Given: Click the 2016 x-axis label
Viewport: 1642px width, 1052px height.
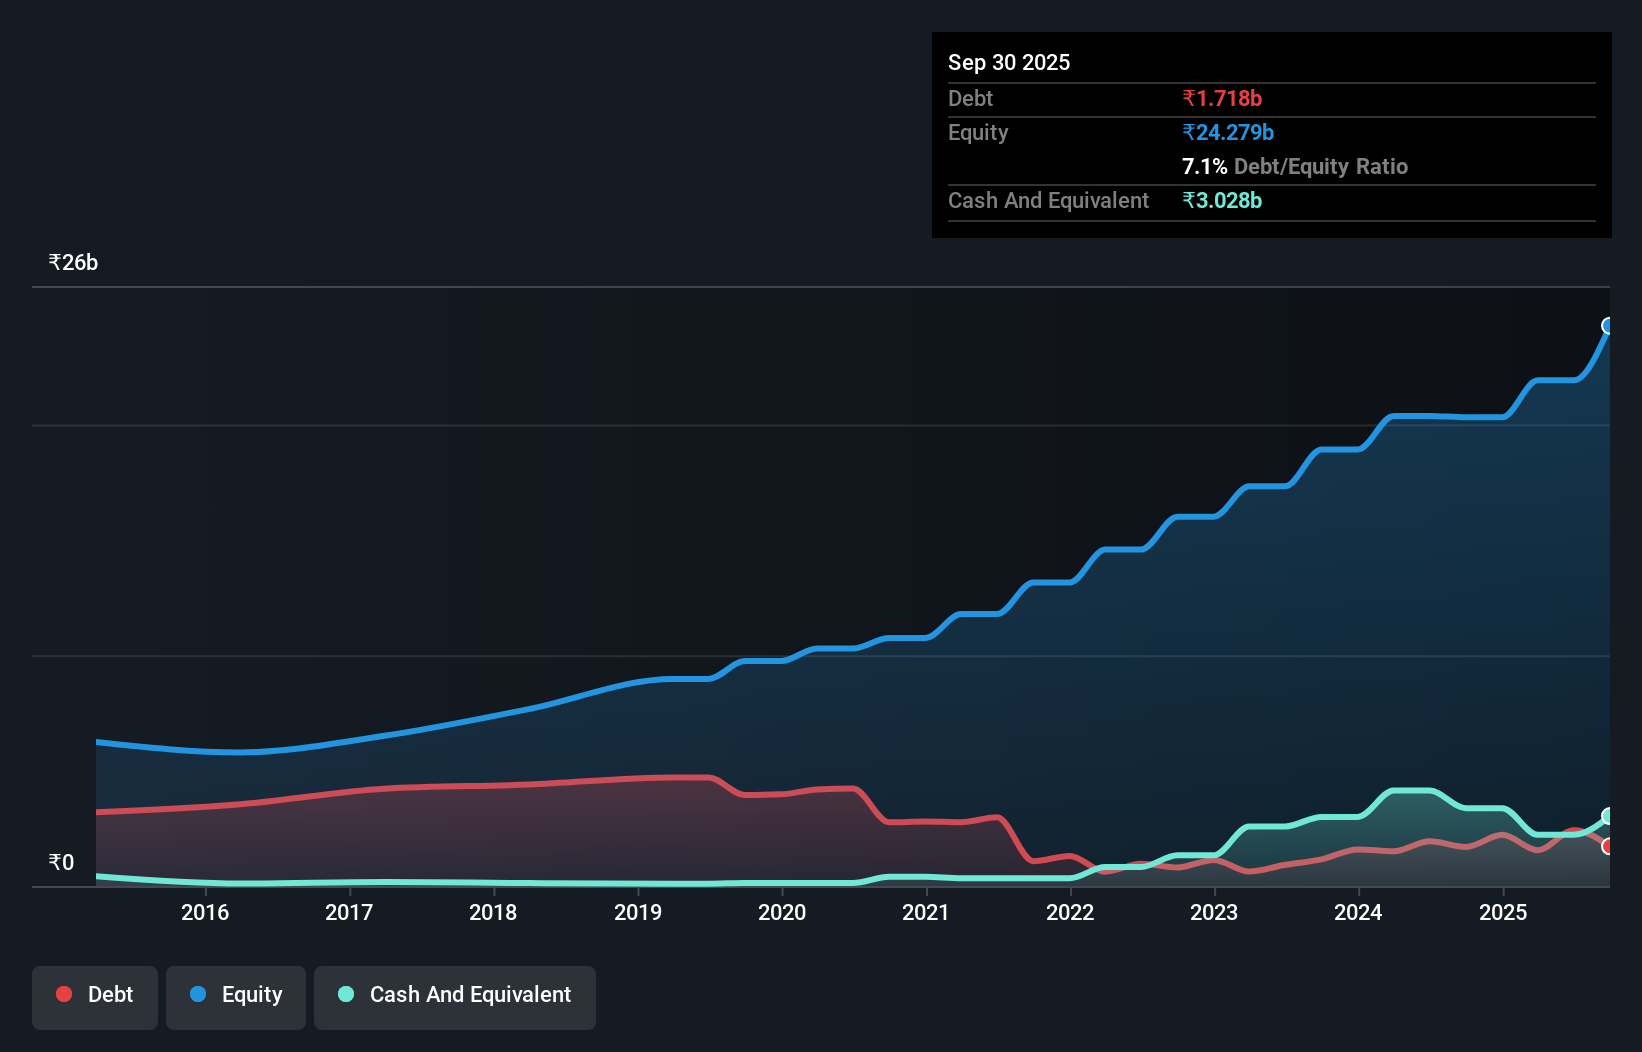Looking at the screenshot, I should (205, 912).
